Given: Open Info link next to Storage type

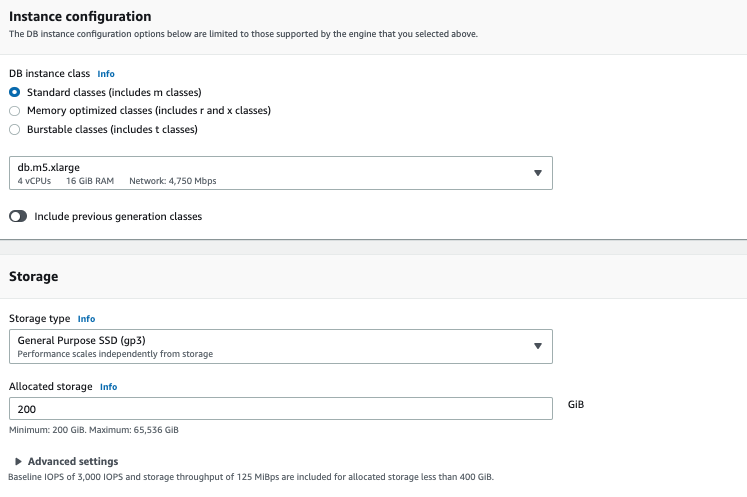Looking at the screenshot, I should [x=86, y=319].
